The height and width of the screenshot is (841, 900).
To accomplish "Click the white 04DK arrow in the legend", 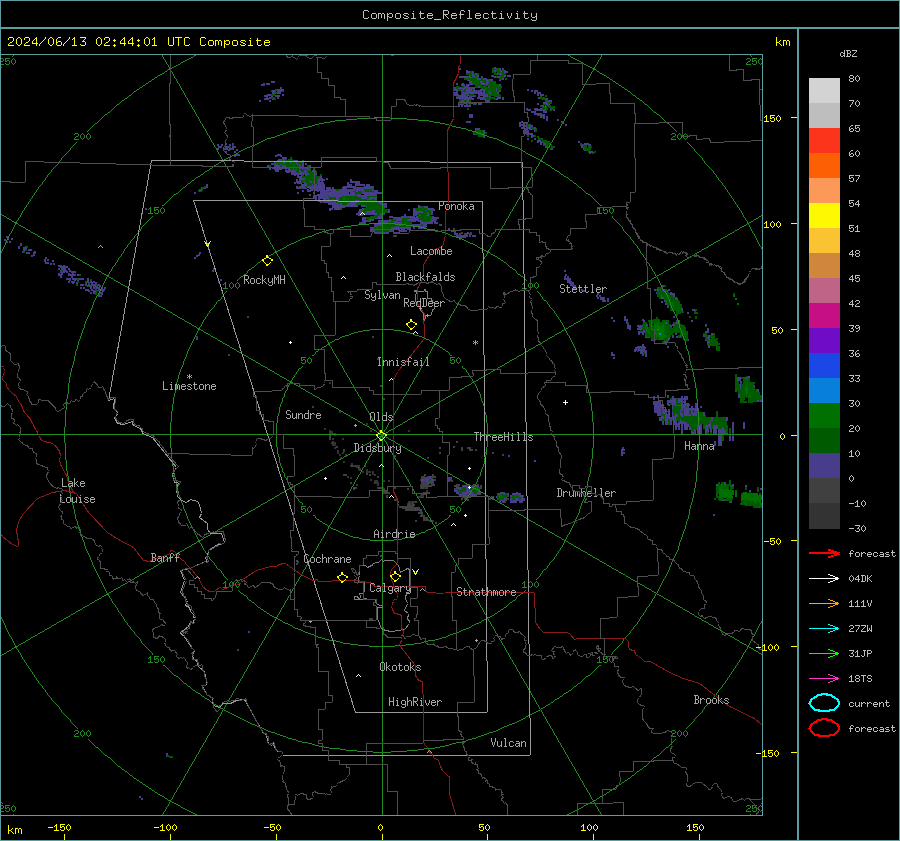I will [x=824, y=579].
